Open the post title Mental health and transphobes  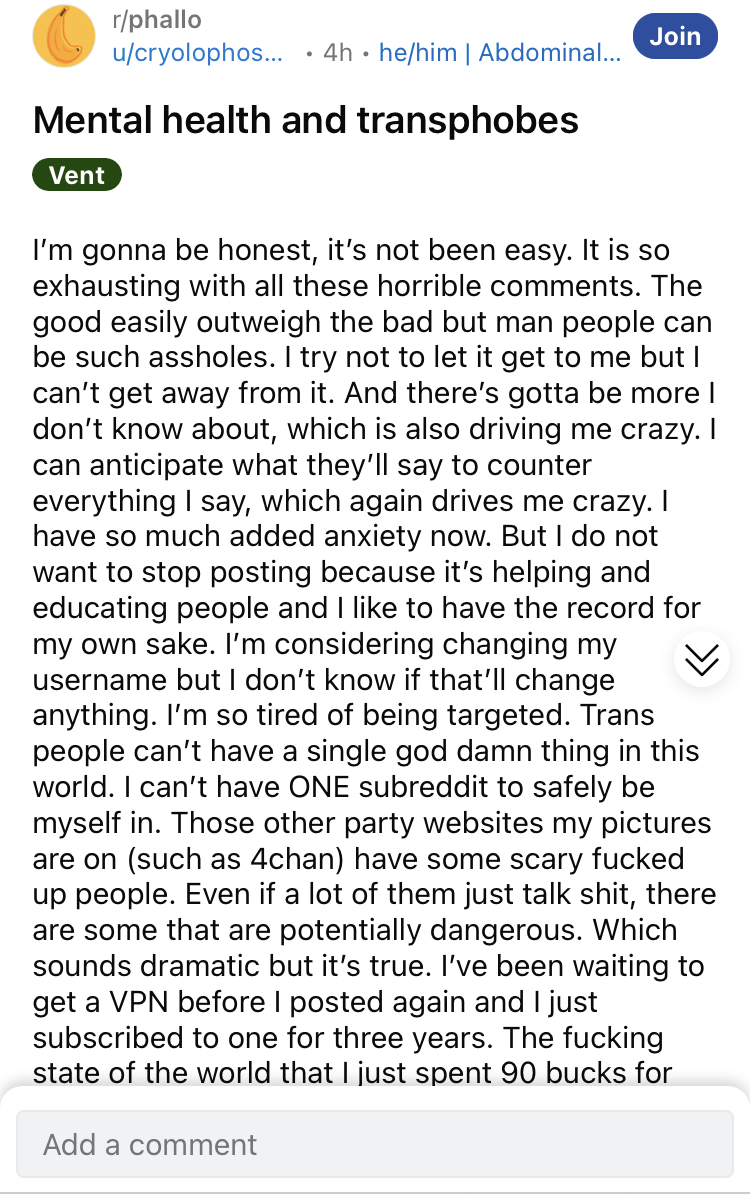(306, 121)
